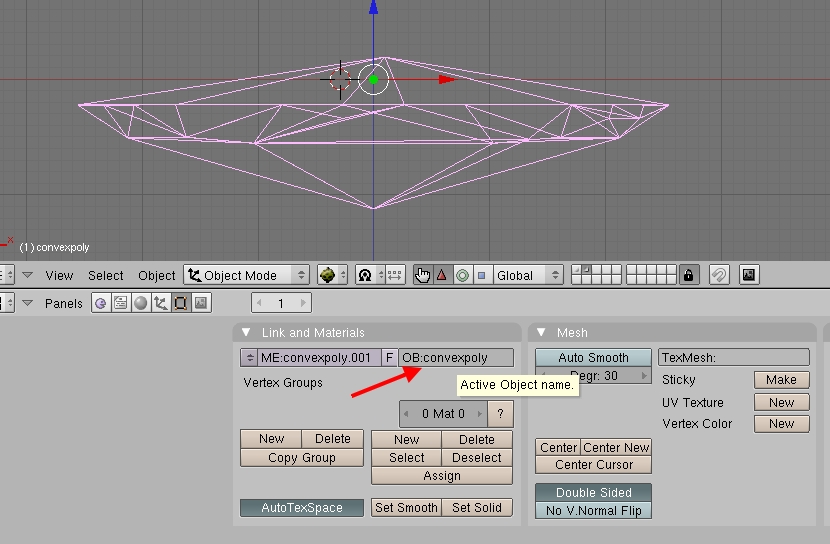Click the Center Cursor button
The height and width of the screenshot is (544, 830).
(x=593, y=465)
